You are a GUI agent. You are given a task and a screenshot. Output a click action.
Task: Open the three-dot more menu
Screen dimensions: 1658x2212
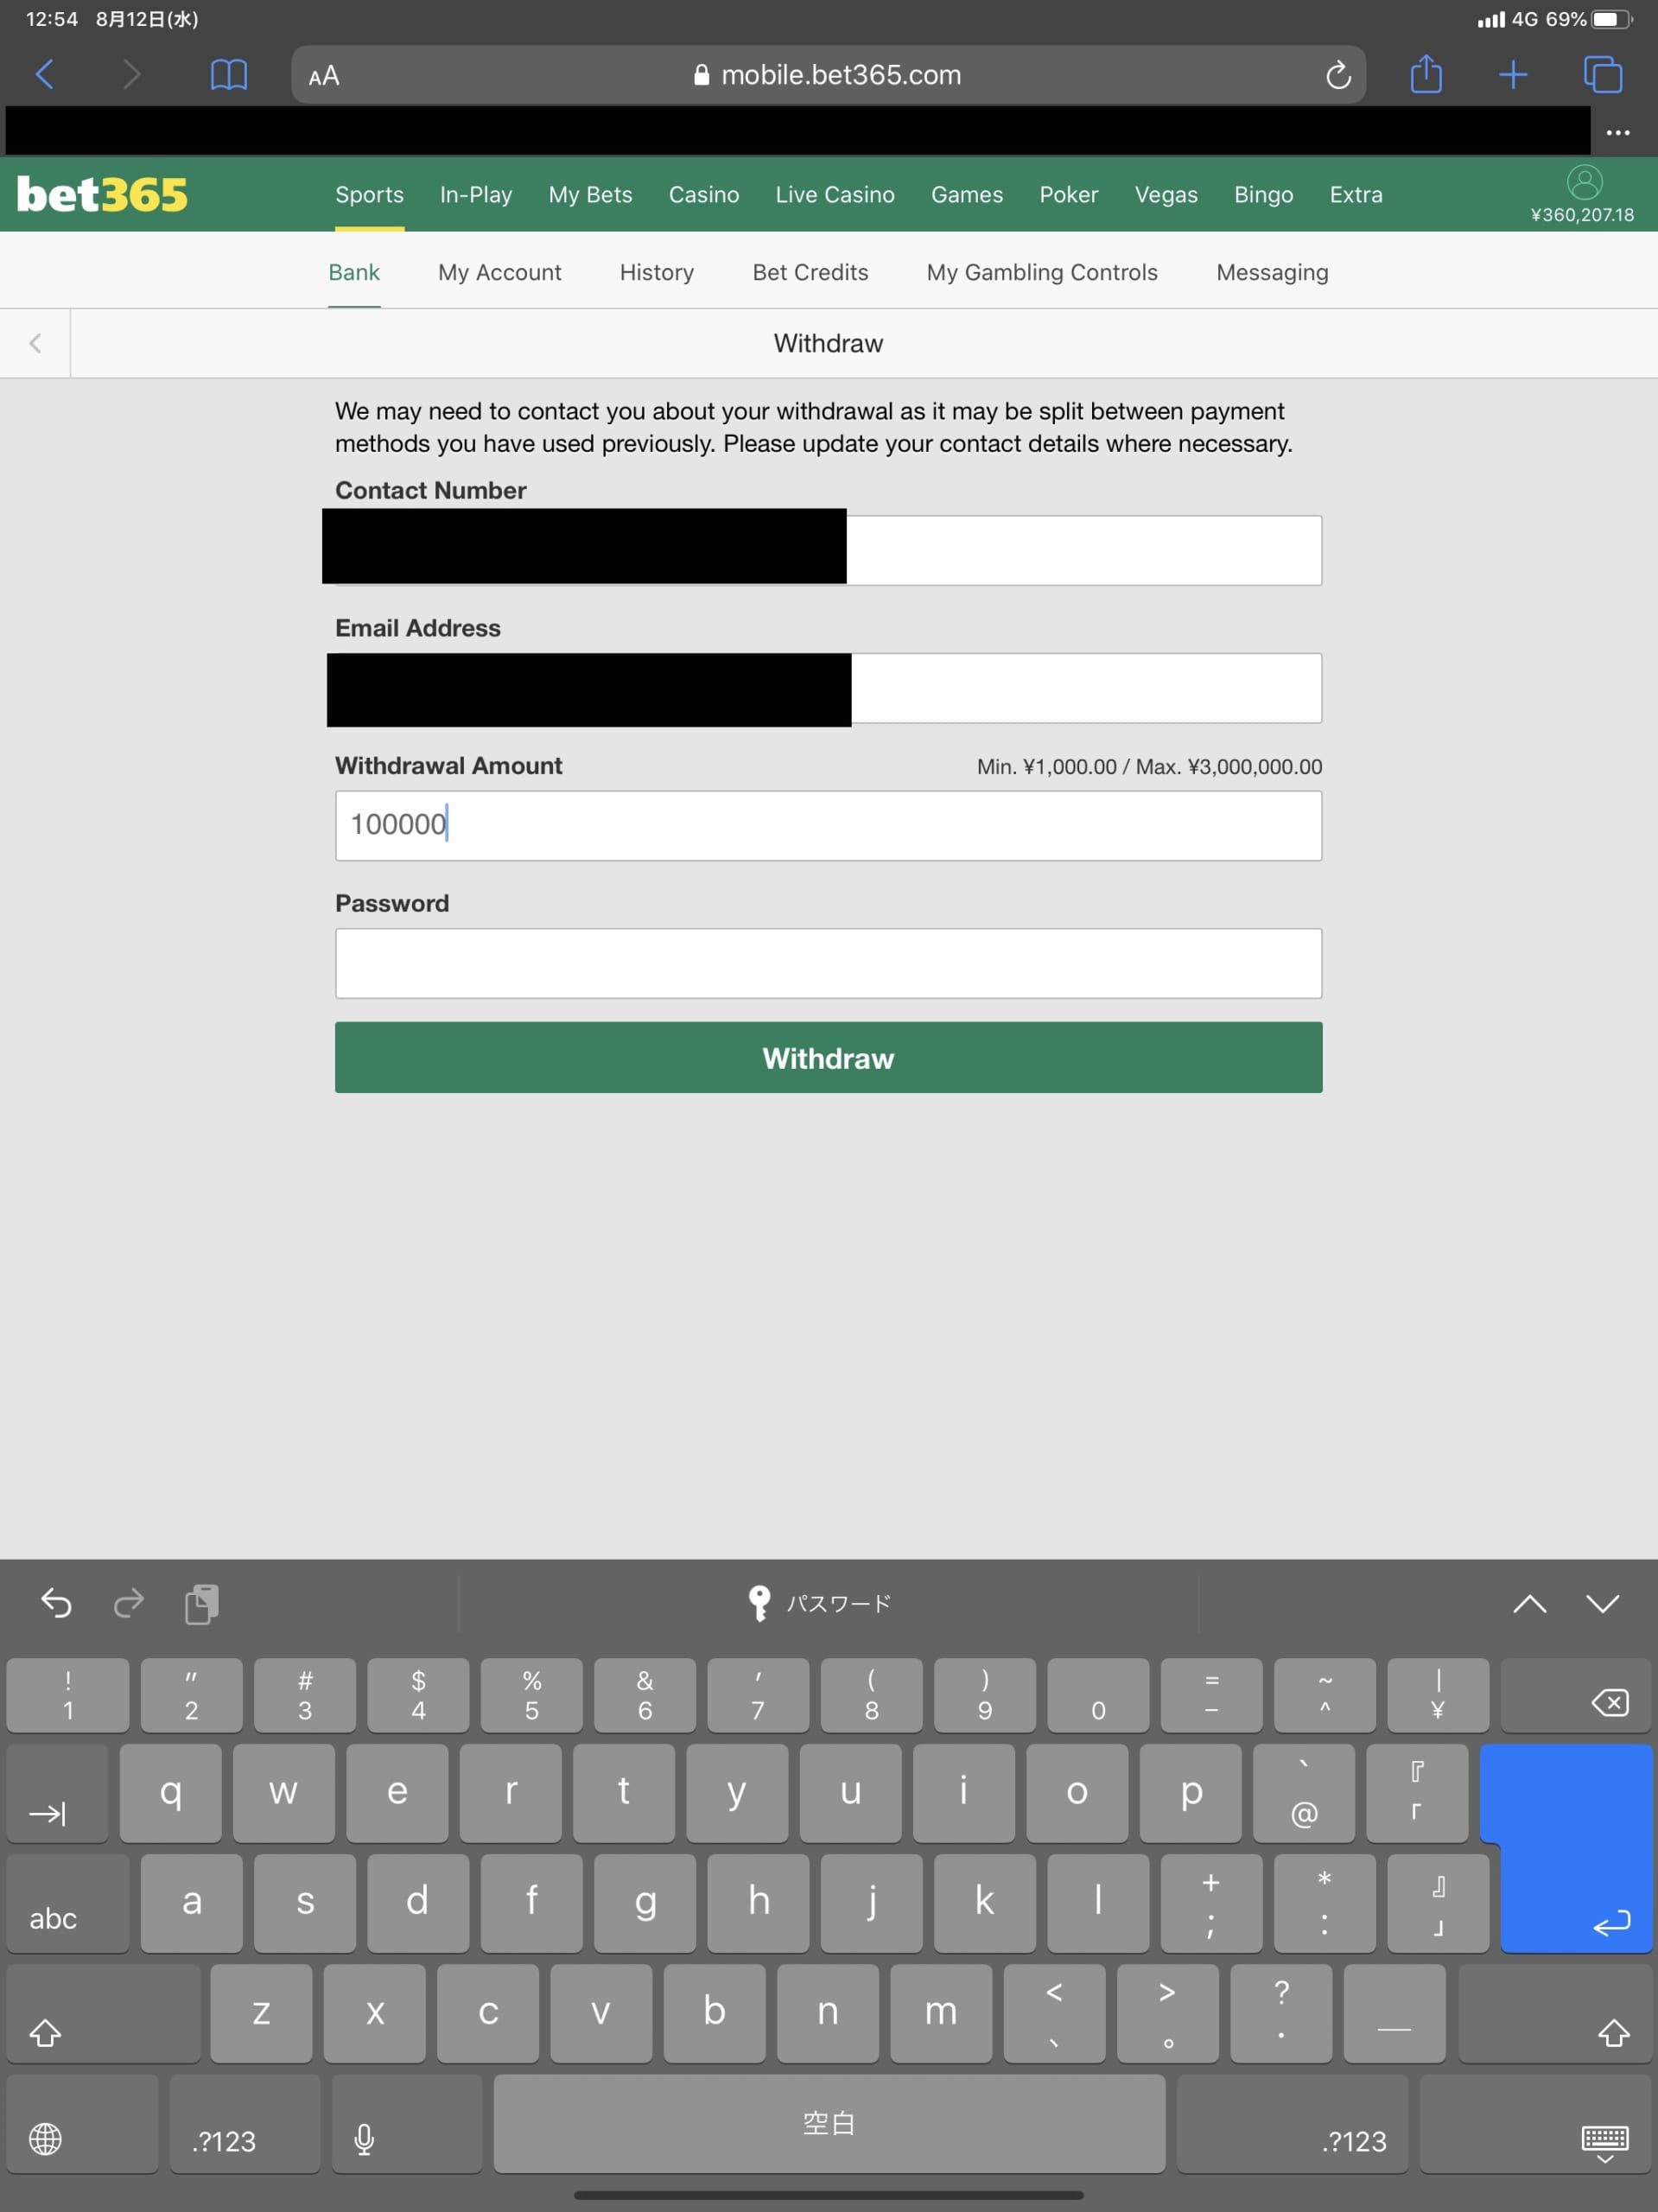coord(1618,132)
